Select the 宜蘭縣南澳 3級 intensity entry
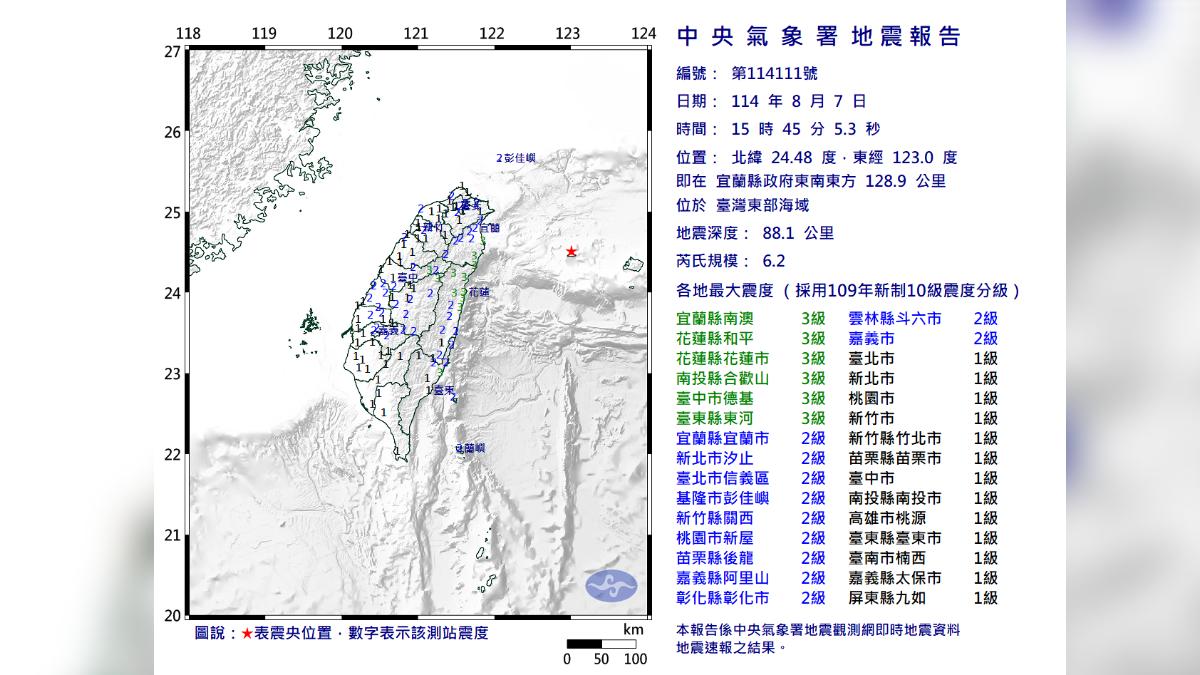The image size is (1200, 675). click(x=751, y=319)
